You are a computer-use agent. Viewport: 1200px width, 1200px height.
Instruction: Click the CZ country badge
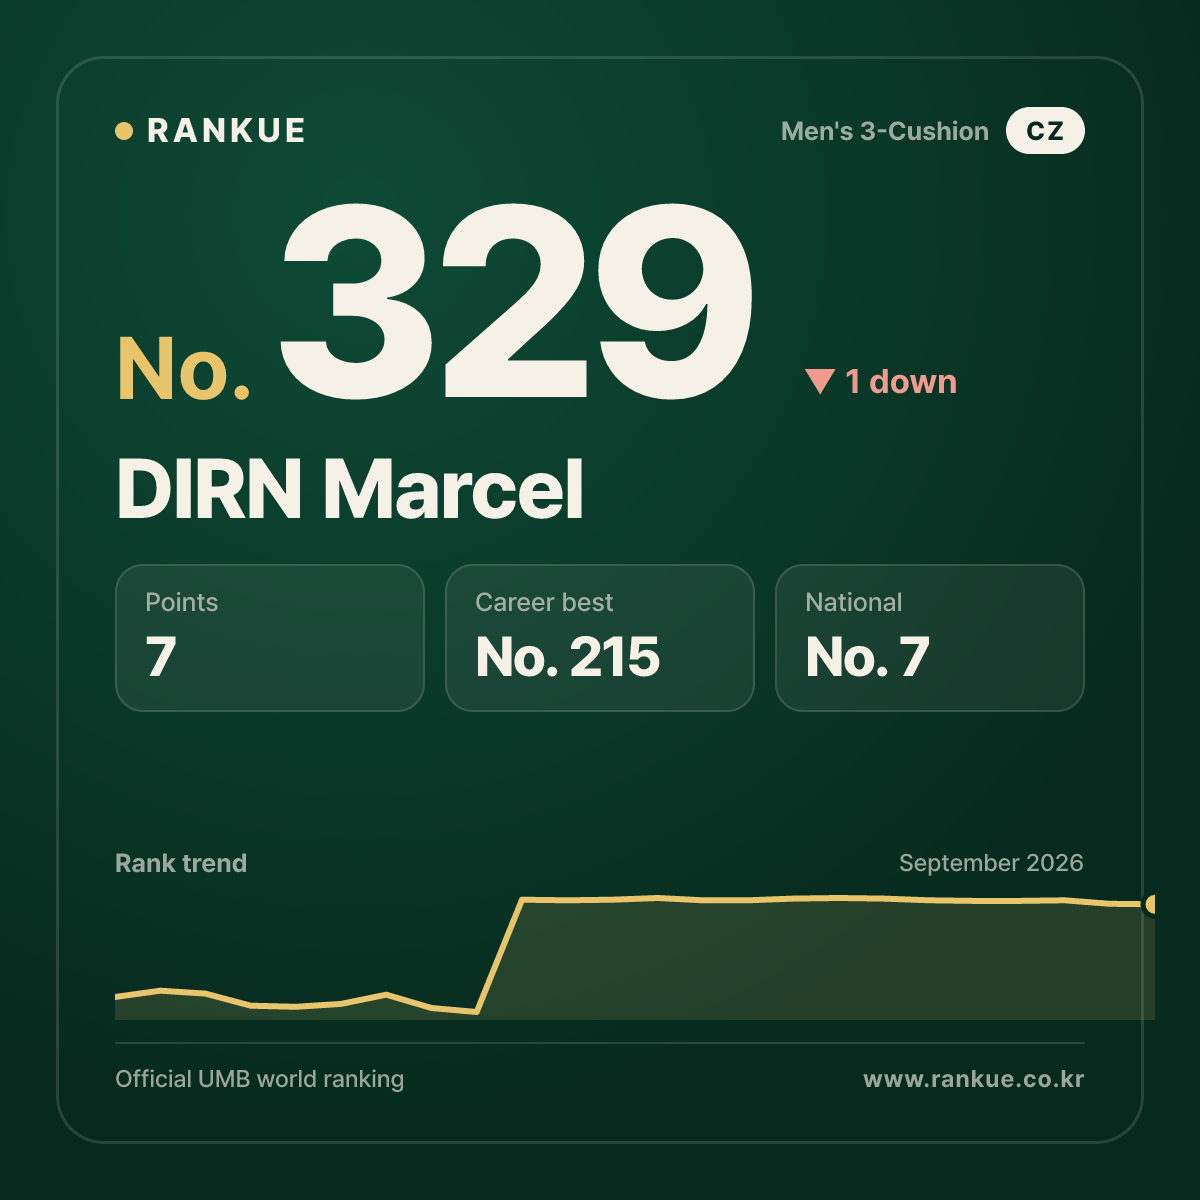1045,131
